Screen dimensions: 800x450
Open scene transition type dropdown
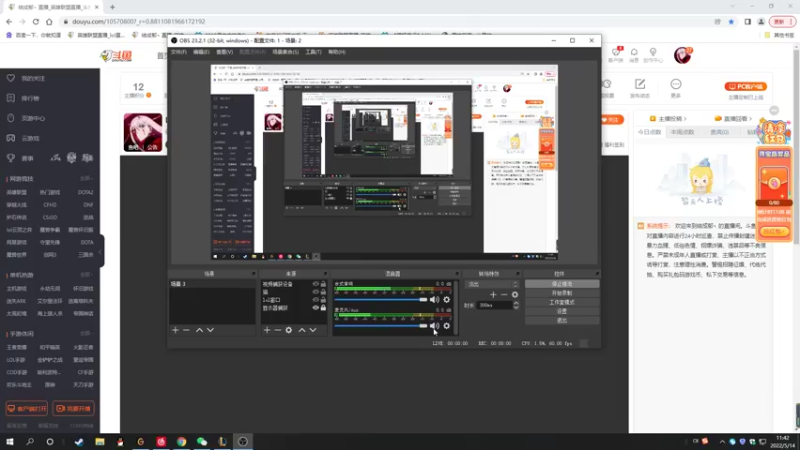click(491, 284)
